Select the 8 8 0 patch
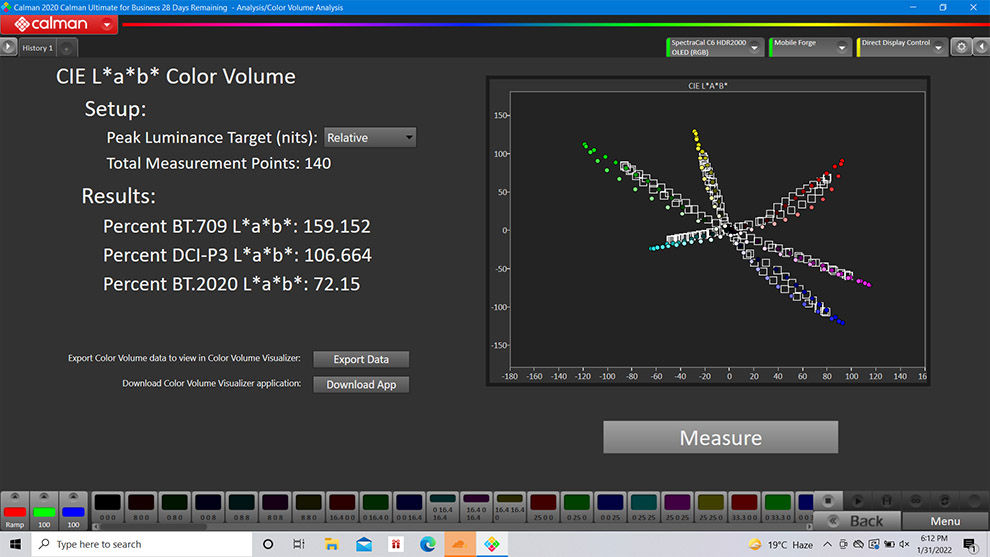Screen dimensions: 990x557 pyautogui.click(x=308, y=507)
